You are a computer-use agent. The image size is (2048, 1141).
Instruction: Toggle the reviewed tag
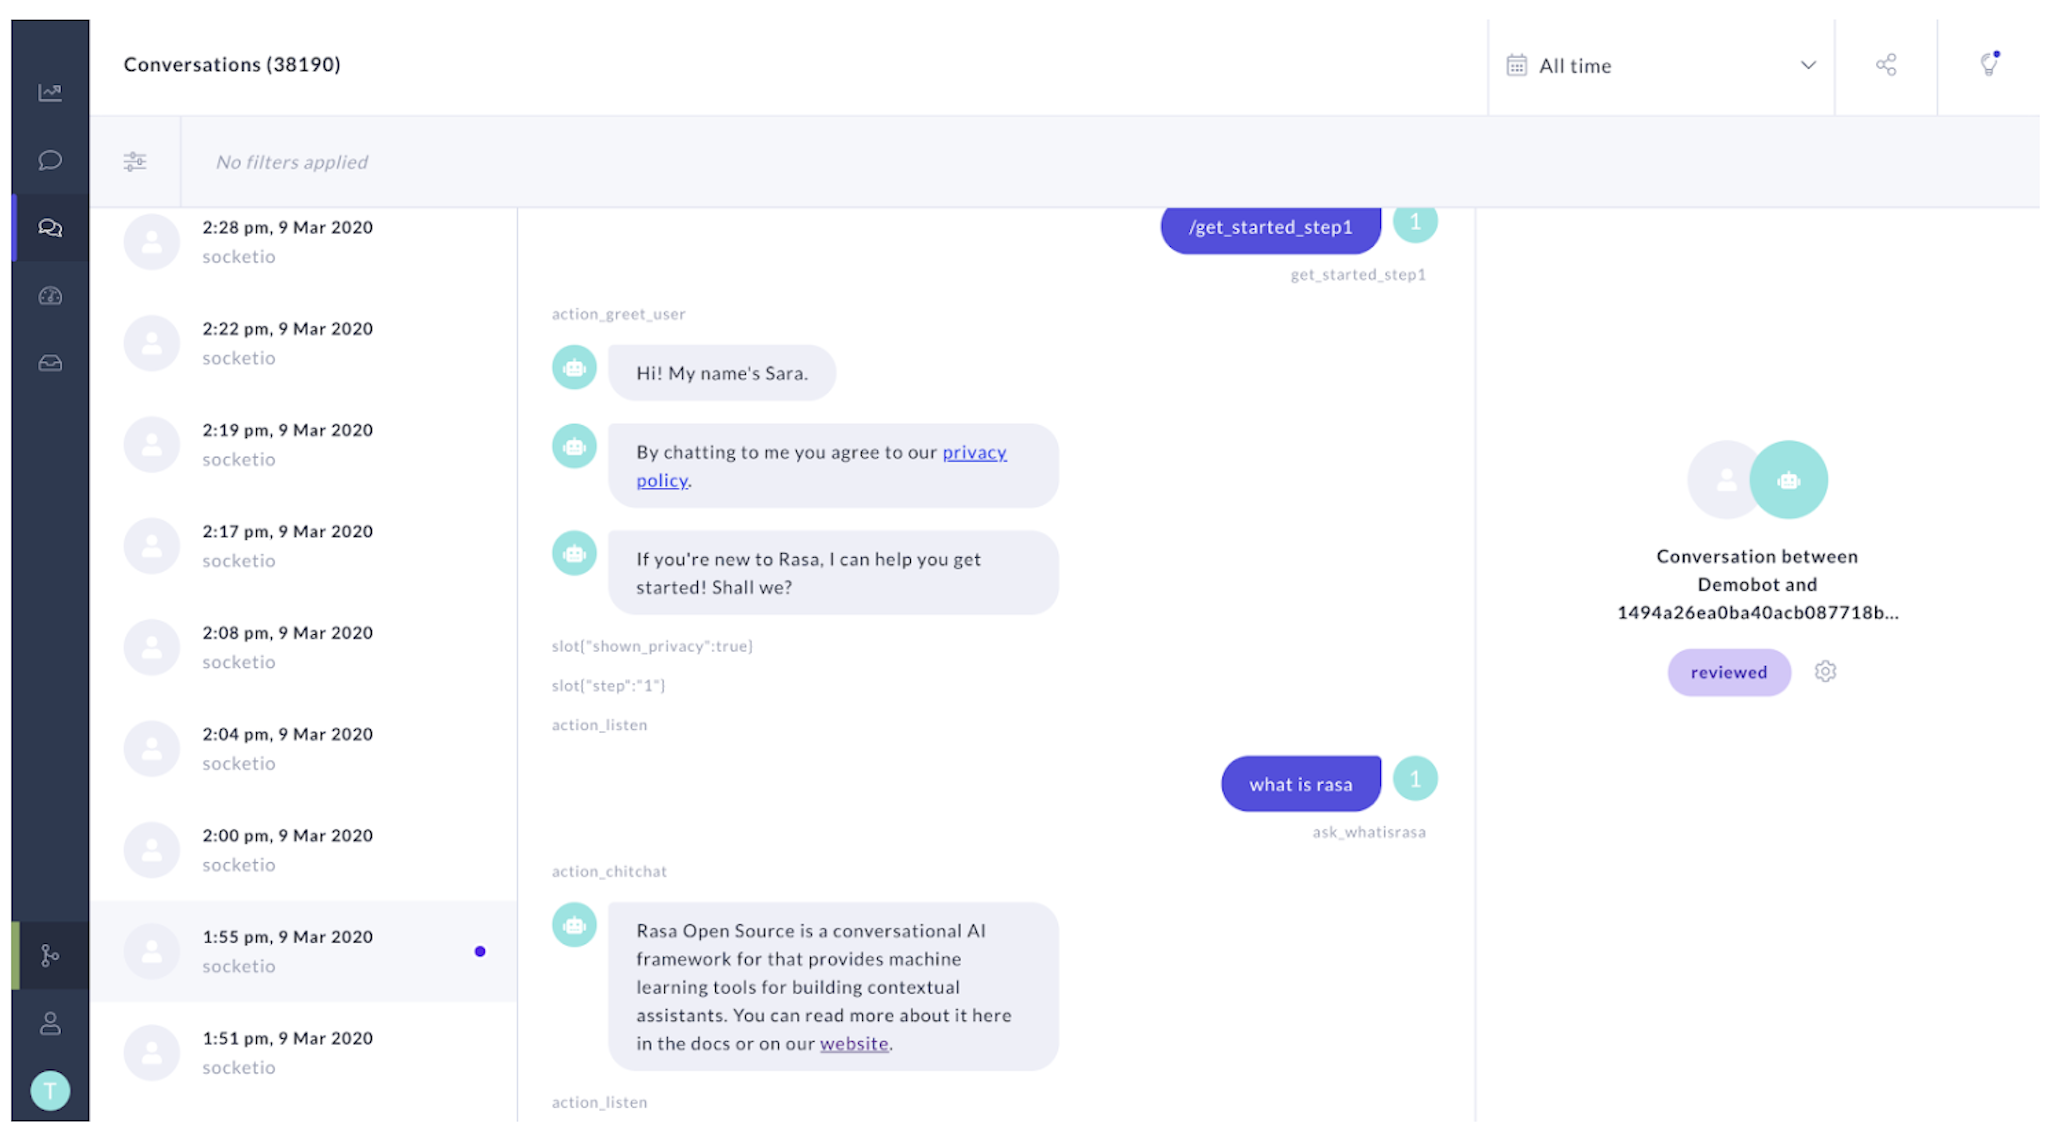pyautogui.click(x=1728, y=672)
